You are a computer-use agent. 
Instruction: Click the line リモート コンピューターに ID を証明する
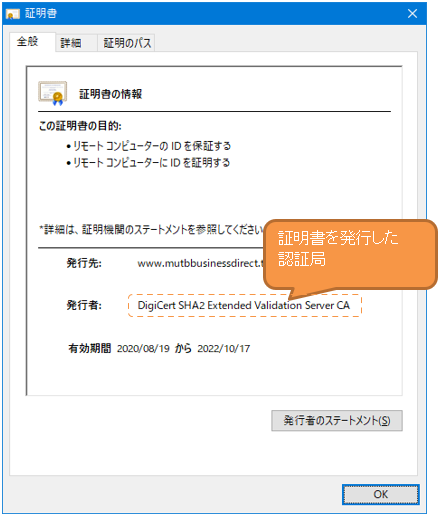(x=151, y=163)
